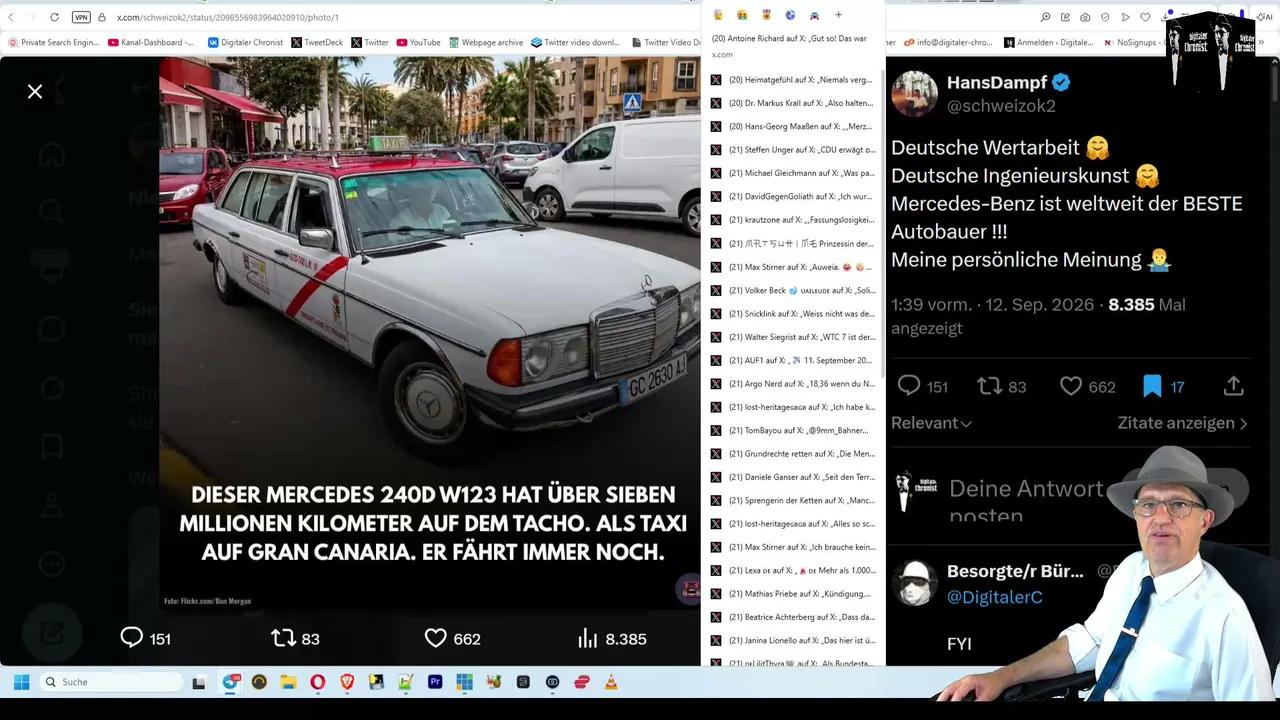This screenshot has height=720, width=1280.
Task: Click the repost icon under the photo
Action: click(x=283, y=638)
